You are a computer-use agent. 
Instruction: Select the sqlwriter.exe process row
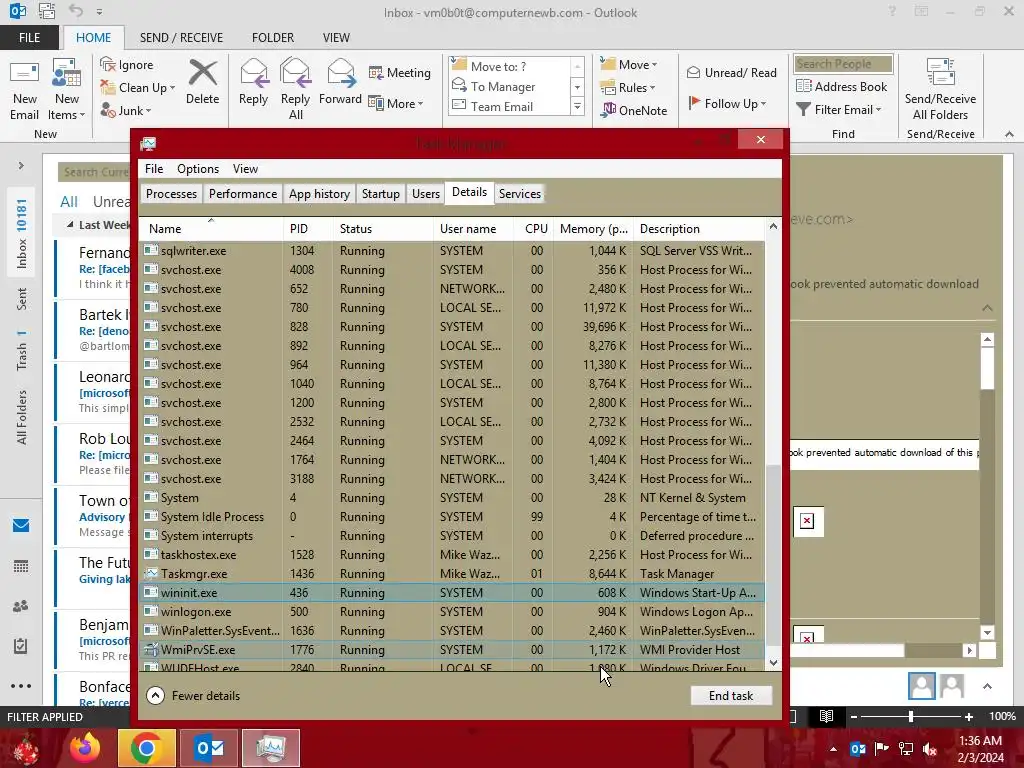click(452, 251)
